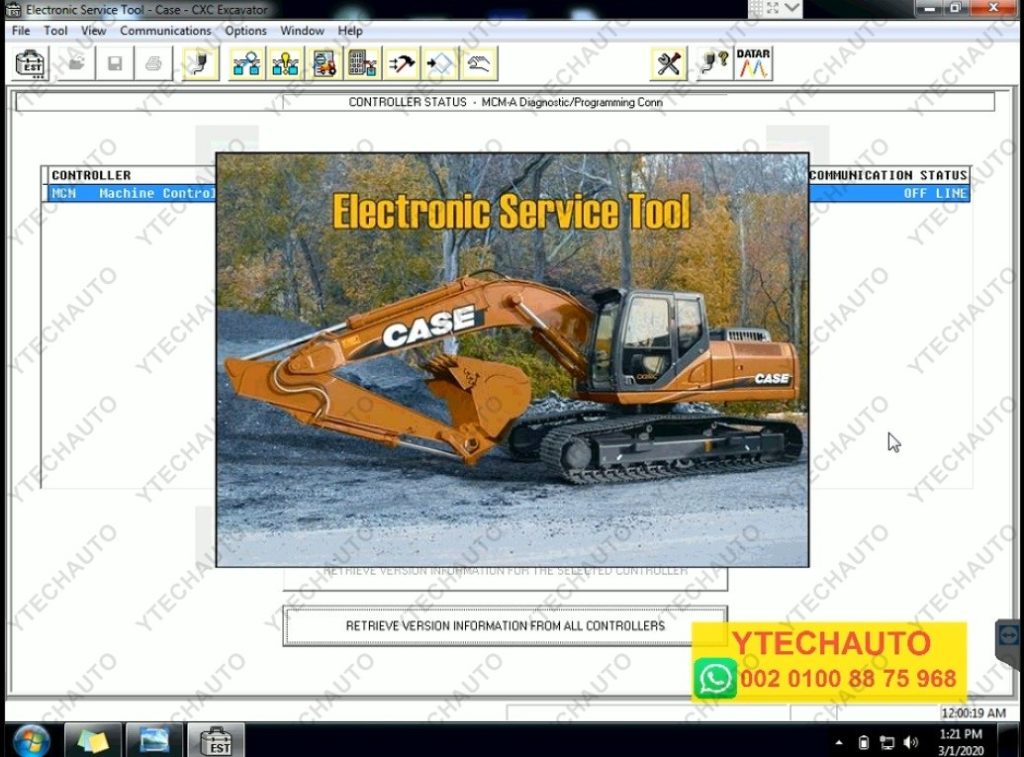Click the vehicle diagnostics toolbar icon
The image size is (1024, 757).
tap(324, 63)
